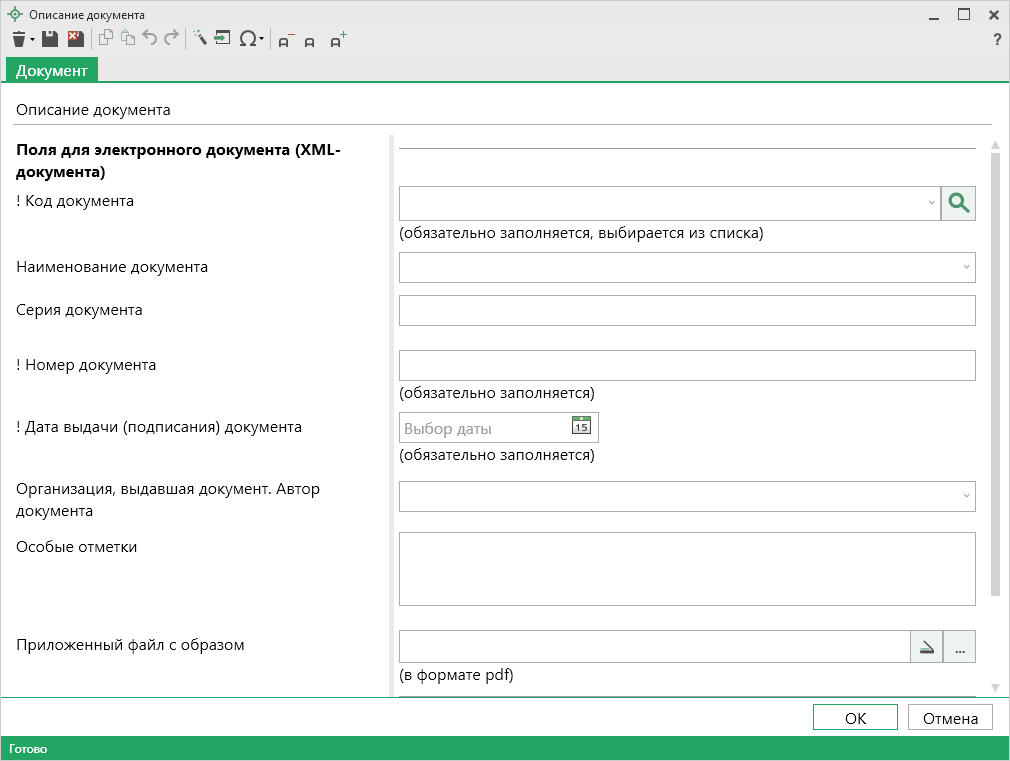
Task: Reset font size with plain A icon
Action: click(x=310, y=42)
